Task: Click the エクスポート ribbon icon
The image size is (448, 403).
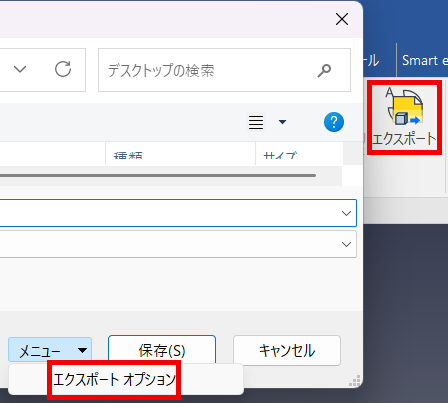Action: click(404, 118)
